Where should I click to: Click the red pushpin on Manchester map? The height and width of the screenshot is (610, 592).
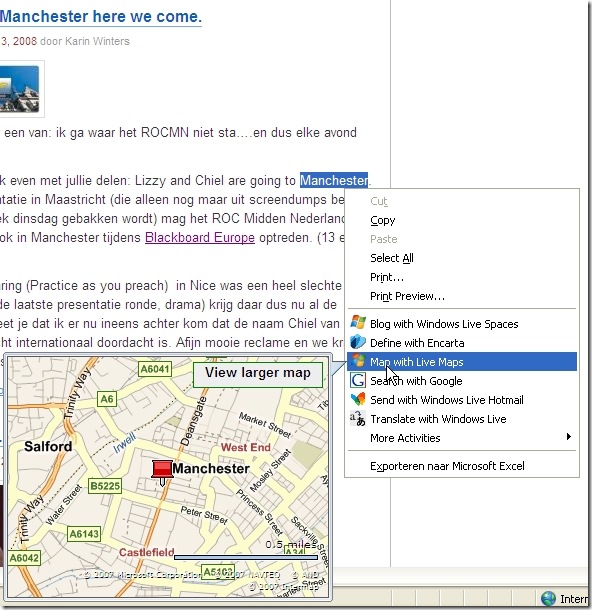[x=162, y=472]
